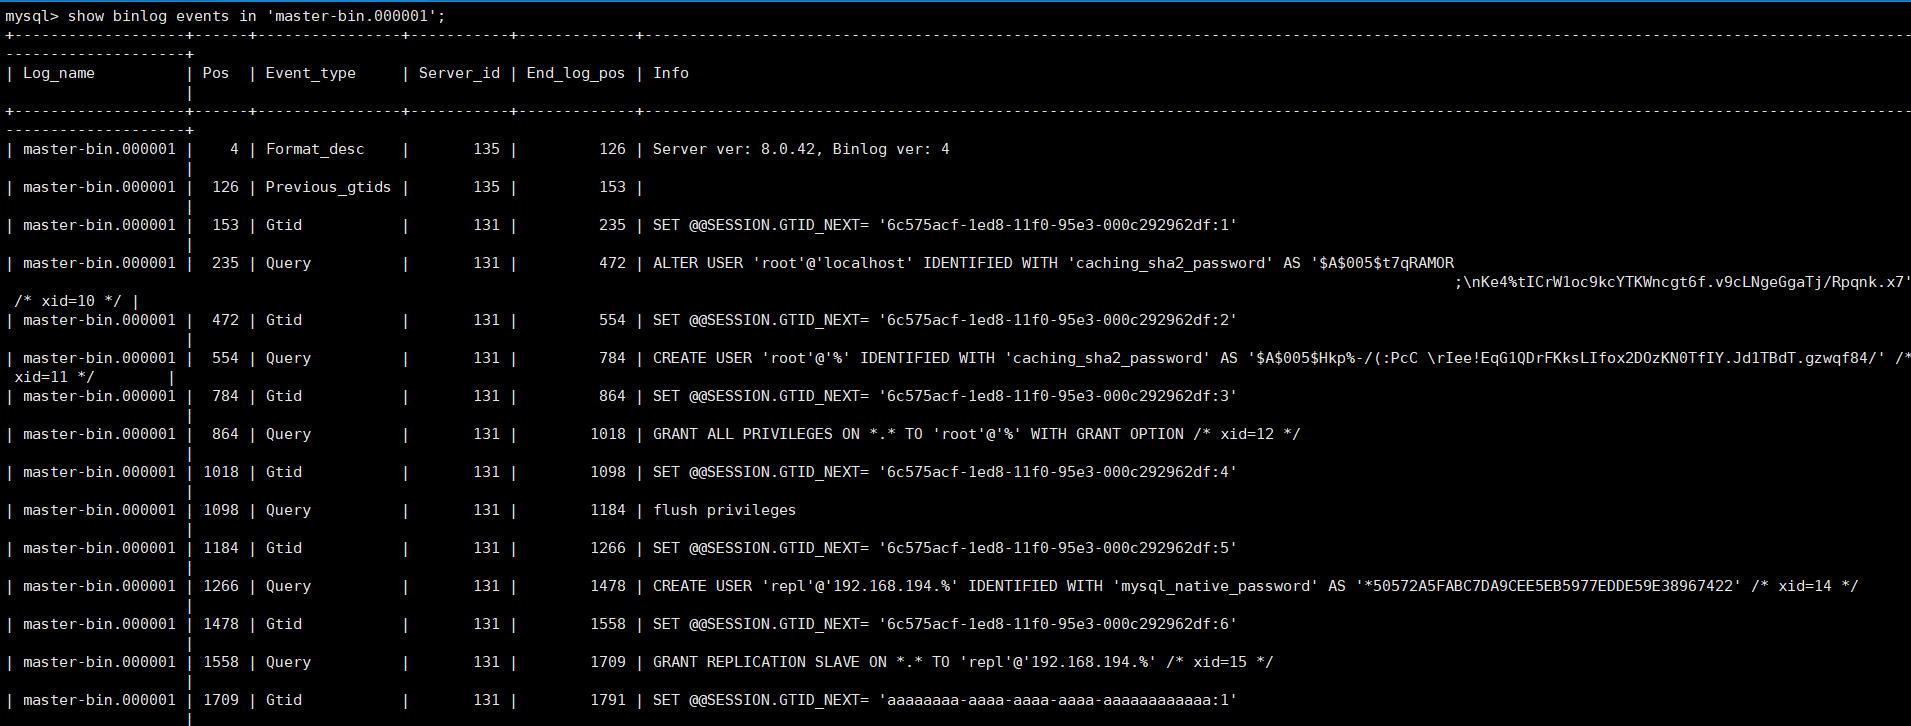The height and width of the screenshot is (726, 1911).
Task: Click the mysql> prompt command line
Action: coord(225,16)
